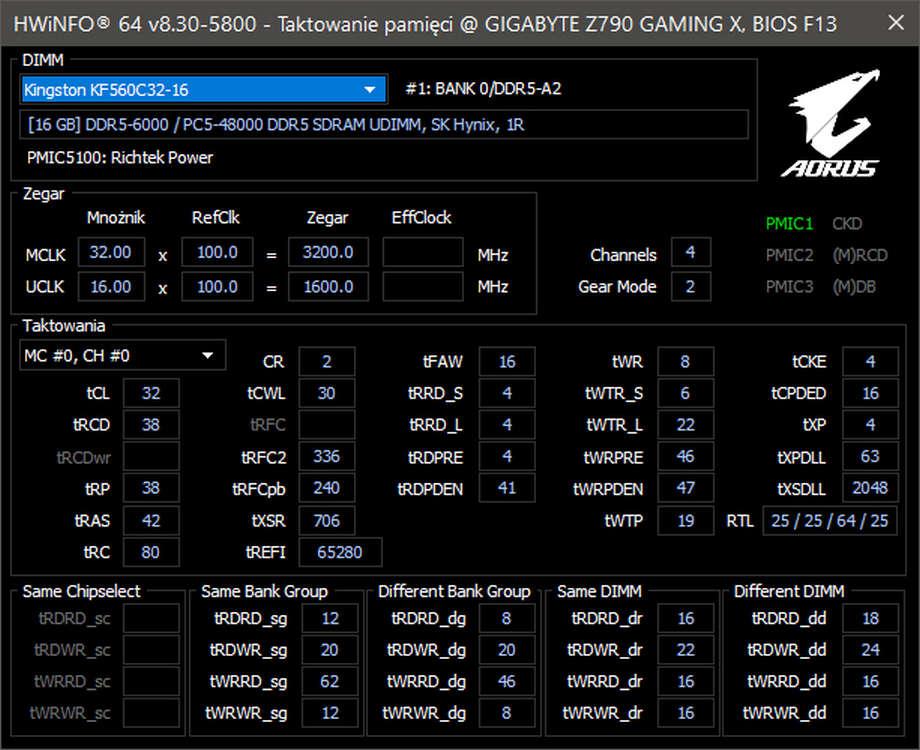
Task: Click the UCLK multiplier value 16.00
Action: 111,286
